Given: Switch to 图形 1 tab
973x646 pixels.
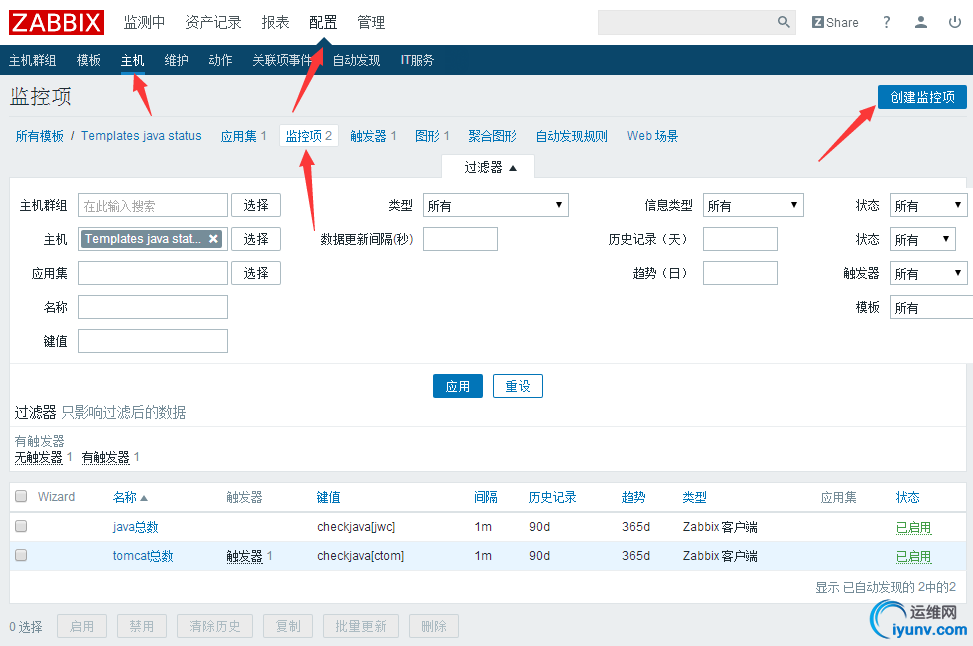Looking at the screenshot, I should (432, 136).
